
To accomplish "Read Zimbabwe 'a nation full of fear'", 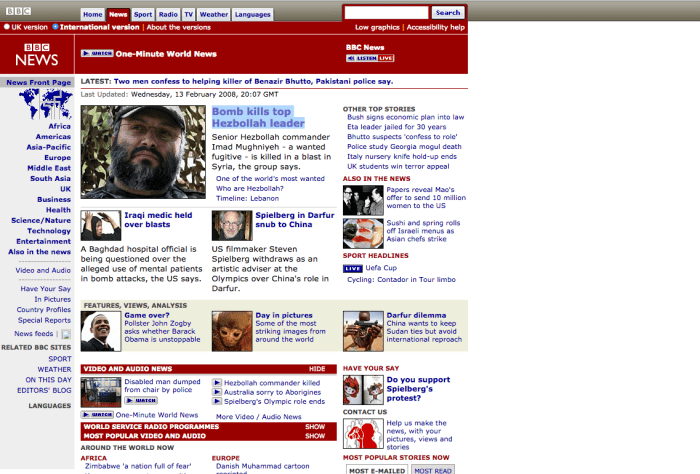I will 138,466.
